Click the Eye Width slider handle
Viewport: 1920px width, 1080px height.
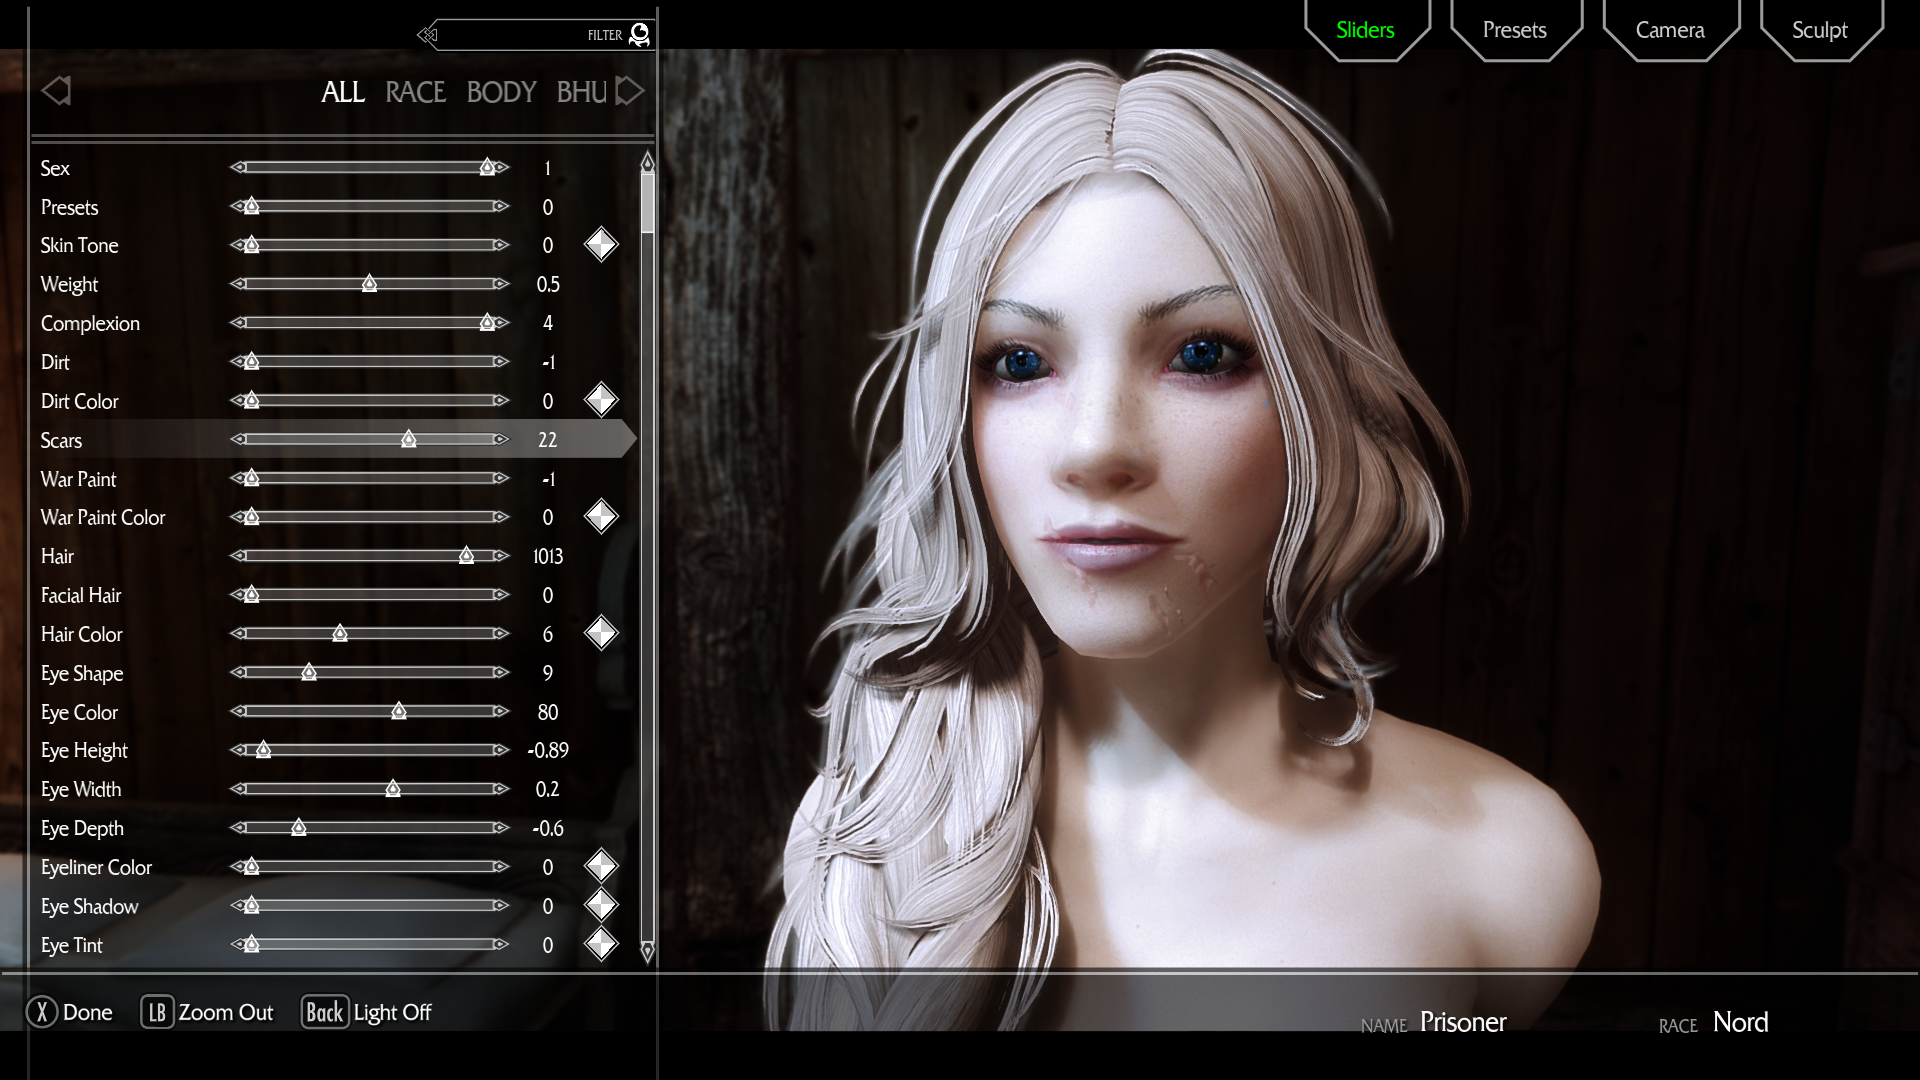[x=393, y=789]
